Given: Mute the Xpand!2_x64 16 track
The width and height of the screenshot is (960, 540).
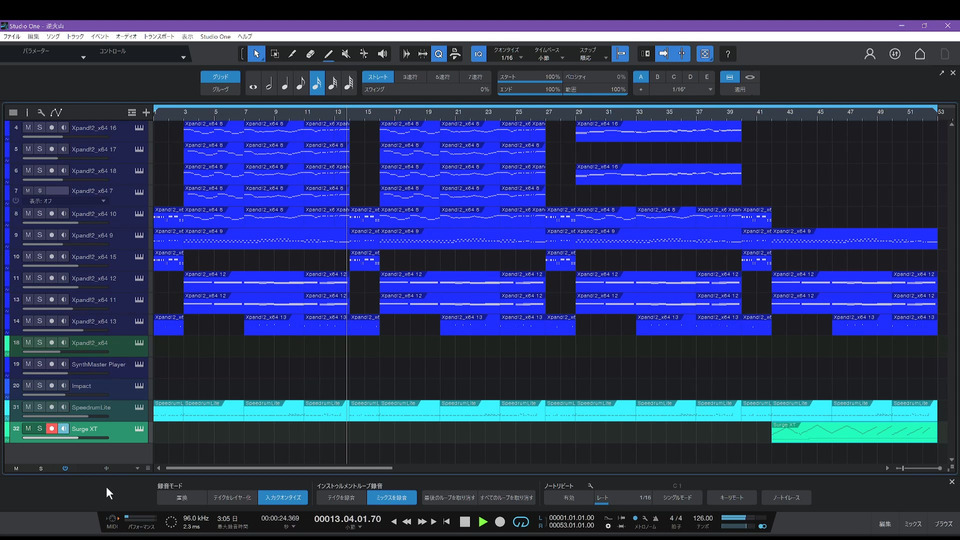Looking at the screenshot, I should pyautogui.click(x=28, y=128).
